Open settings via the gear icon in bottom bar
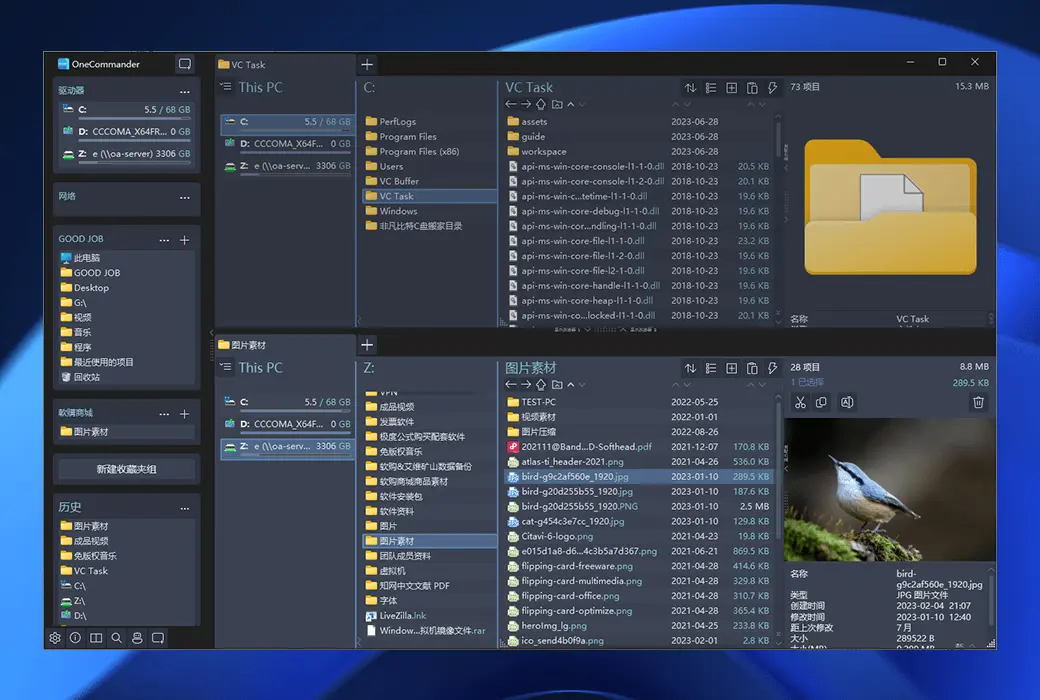This screenshot has height=700, width=1040. coord(55,638)
